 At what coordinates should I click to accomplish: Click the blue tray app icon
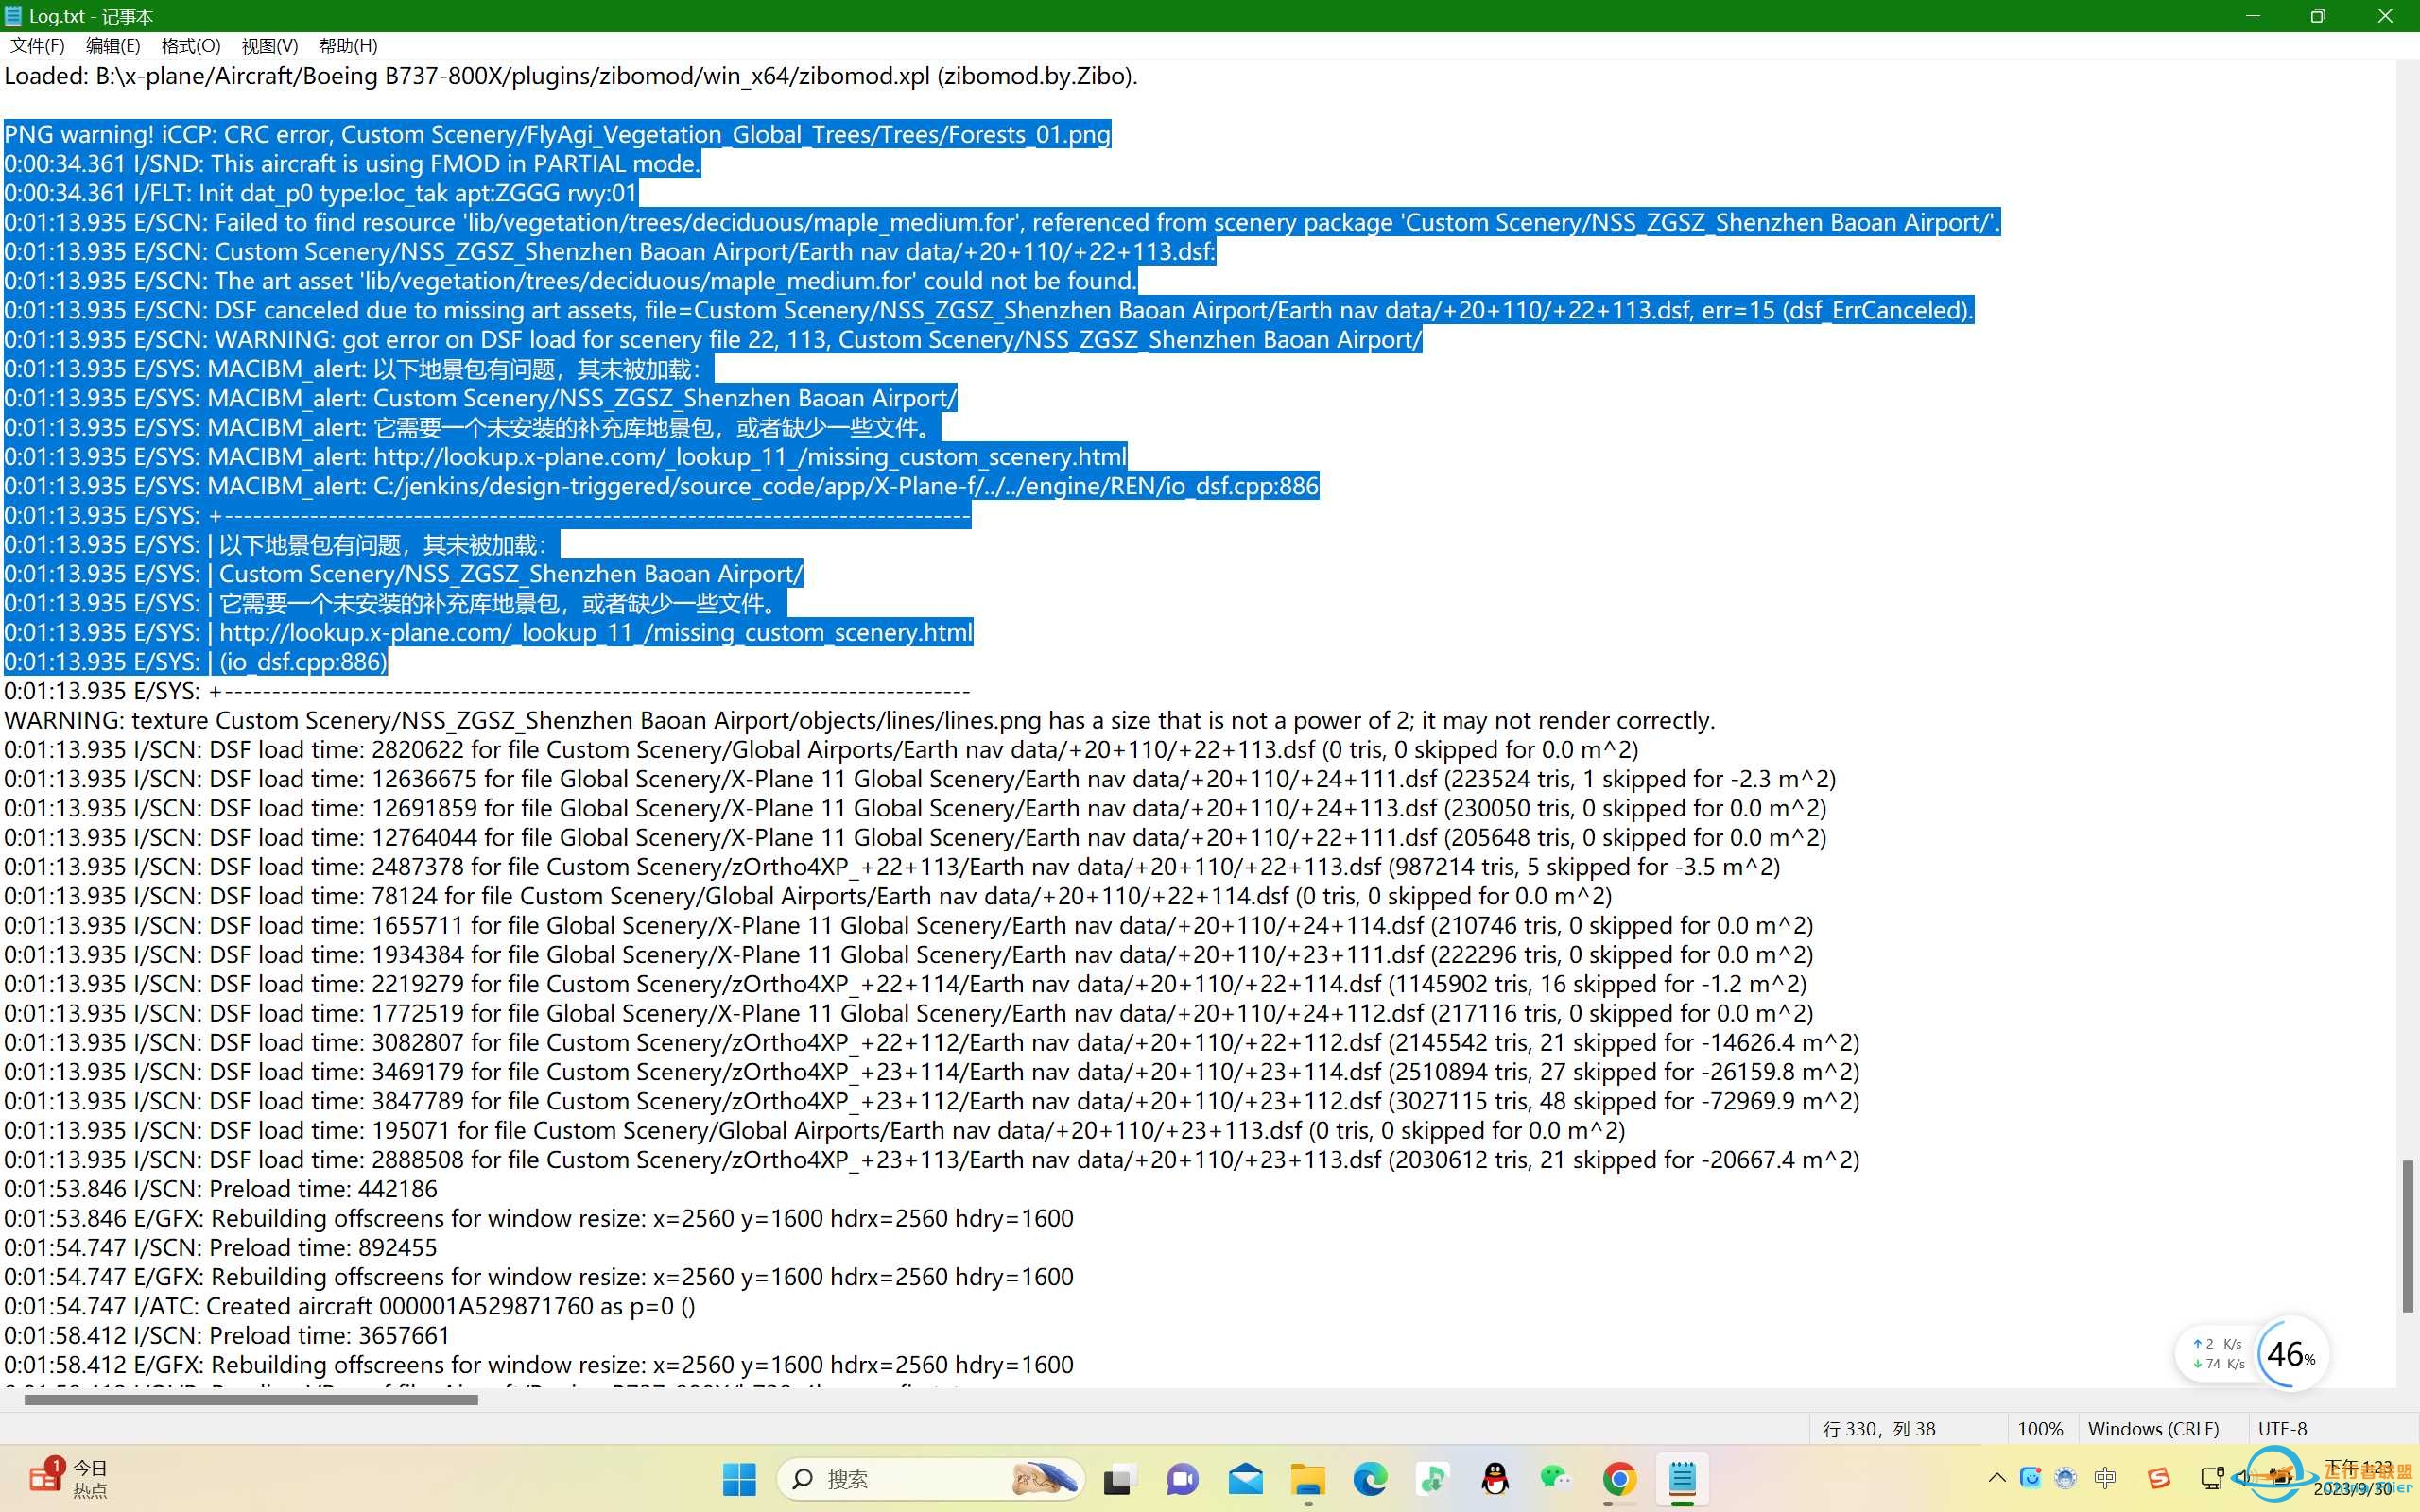[2030, 1478]
